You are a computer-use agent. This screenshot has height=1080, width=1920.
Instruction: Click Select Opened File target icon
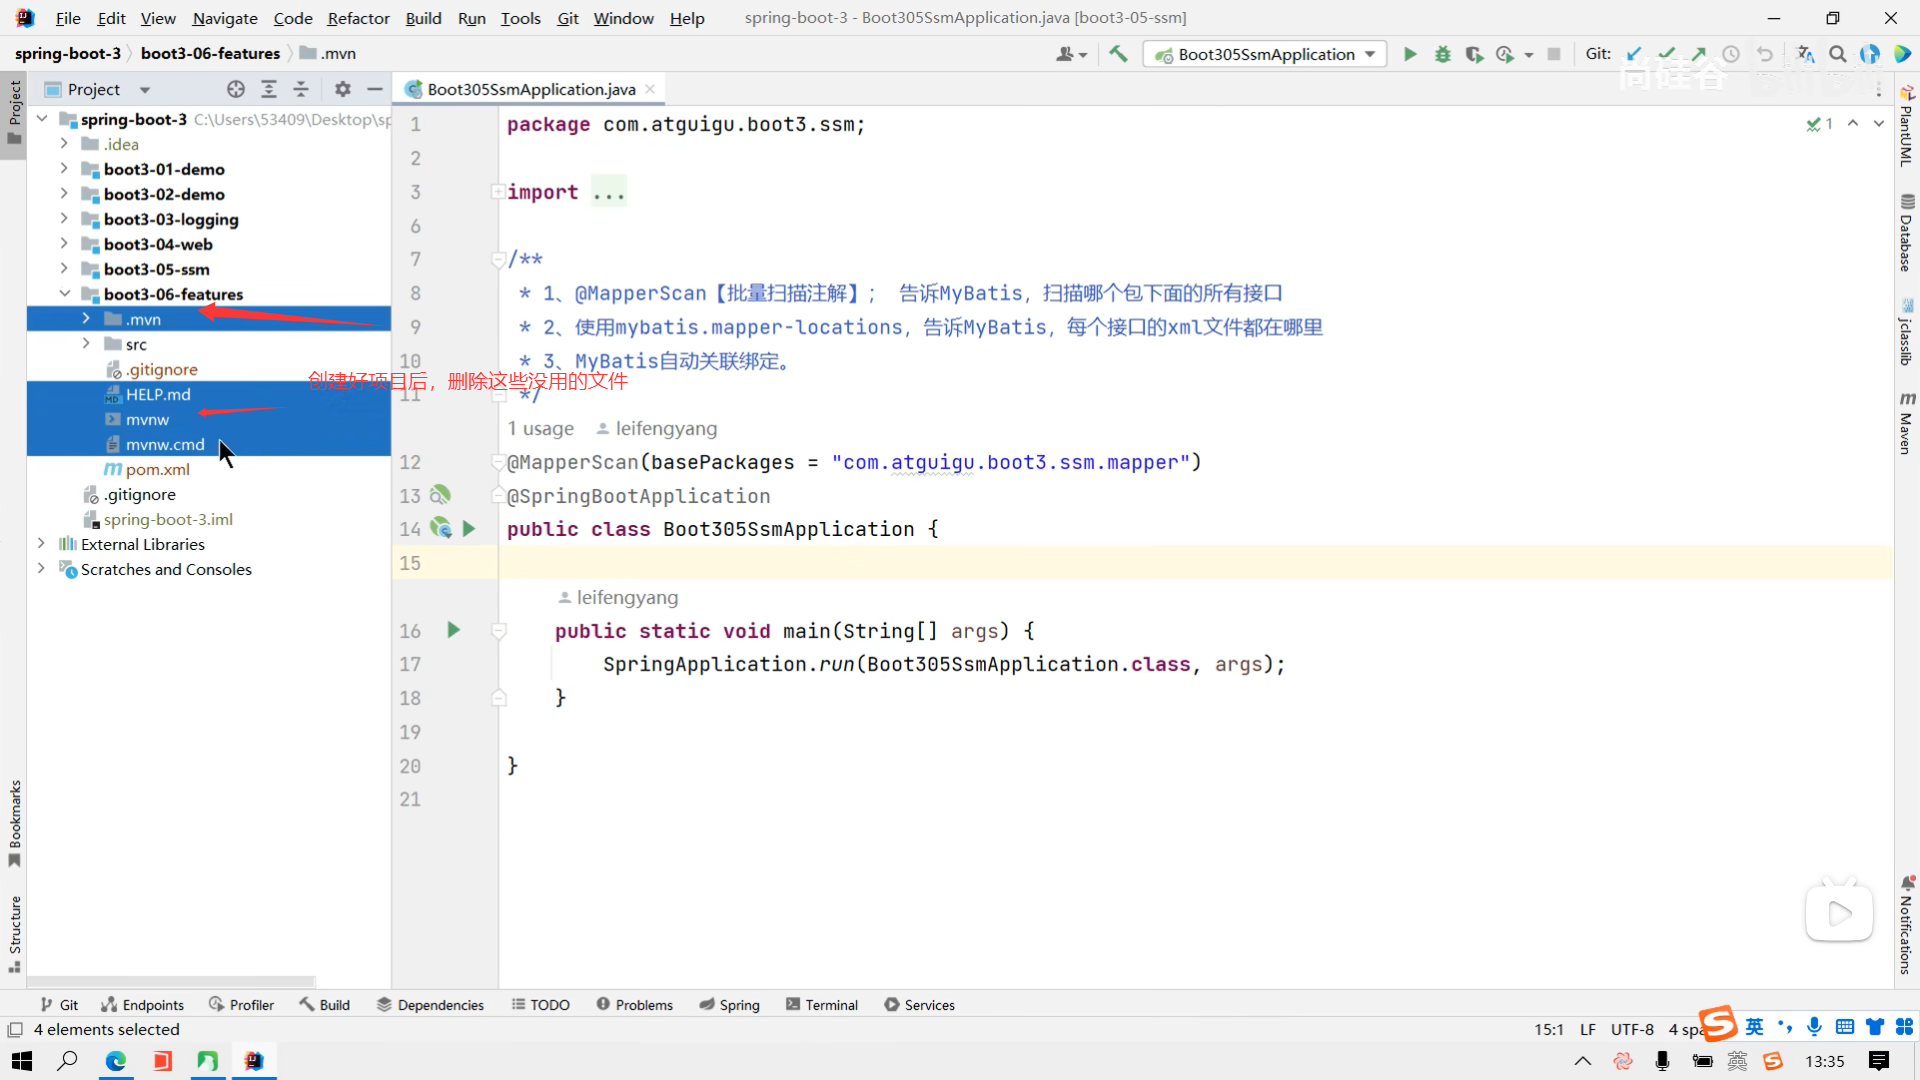[236, 89]
